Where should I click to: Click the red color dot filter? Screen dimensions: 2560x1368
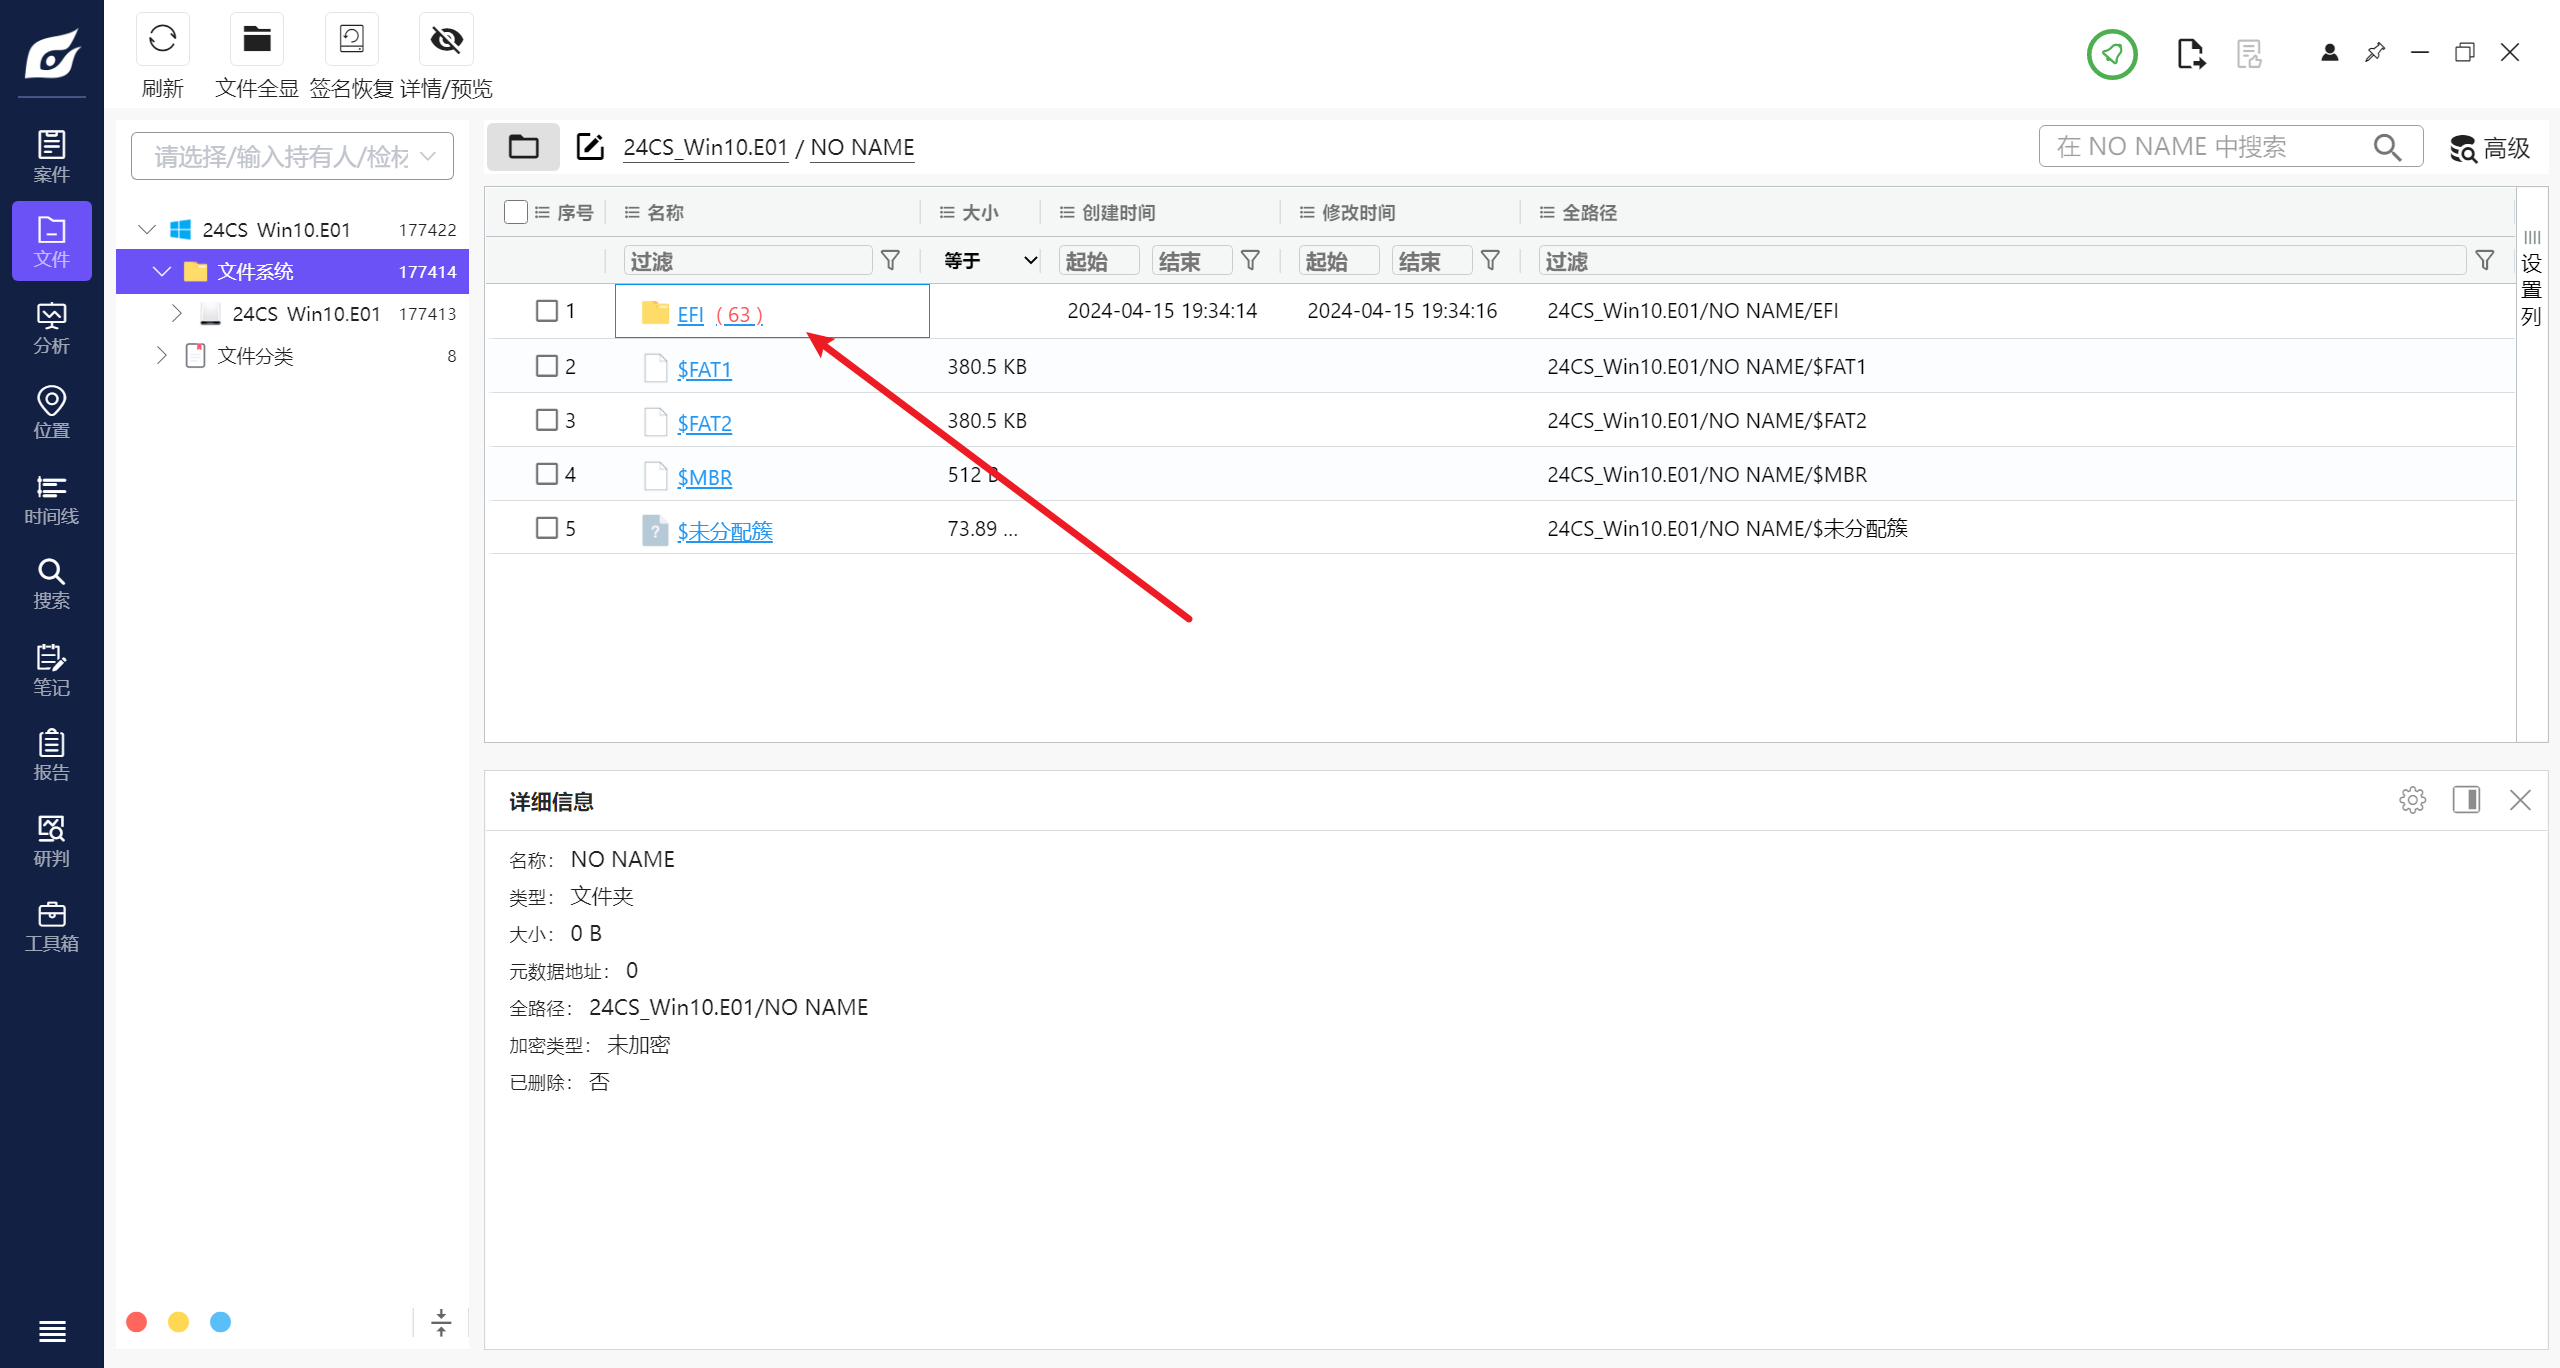tap(137, 1322)
